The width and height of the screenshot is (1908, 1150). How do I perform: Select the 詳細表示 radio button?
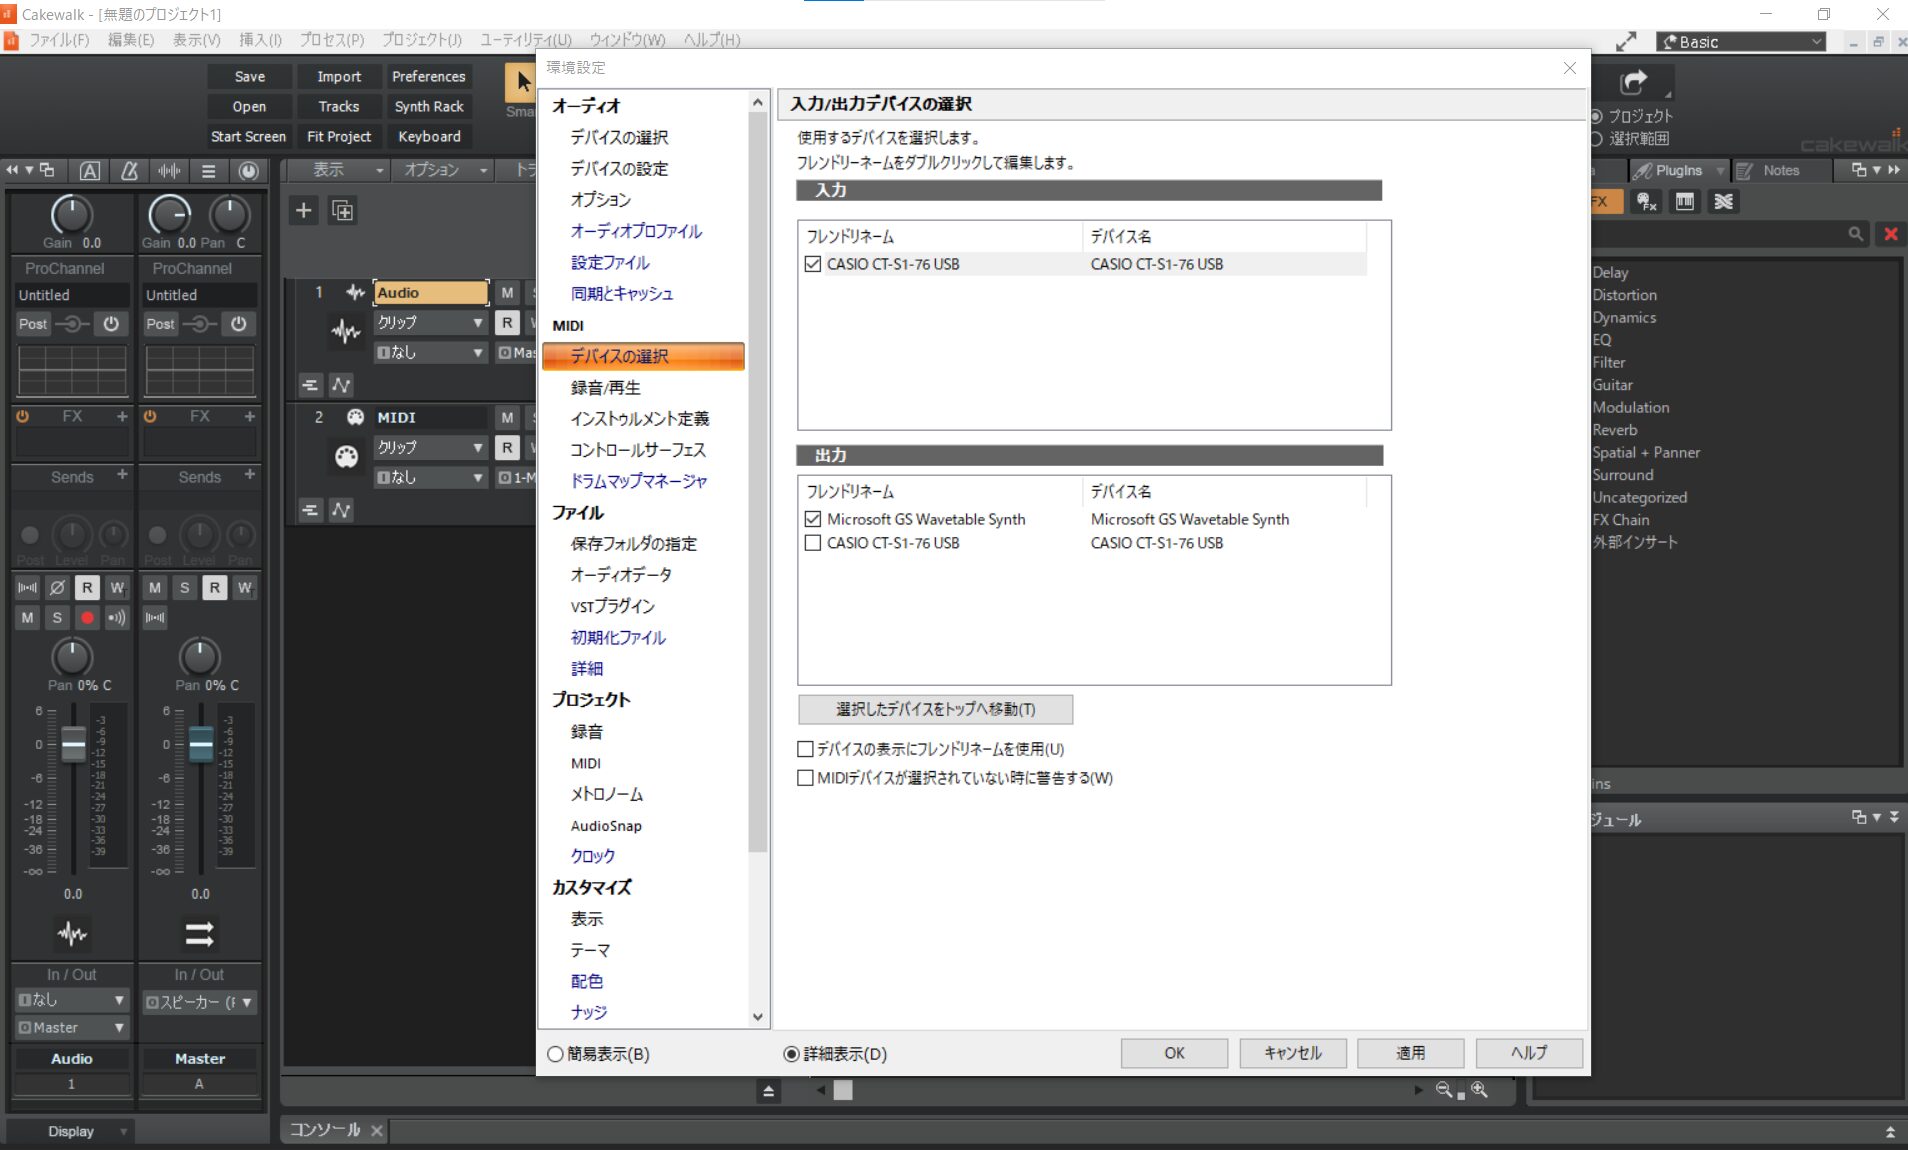(x=791, y=1054)
